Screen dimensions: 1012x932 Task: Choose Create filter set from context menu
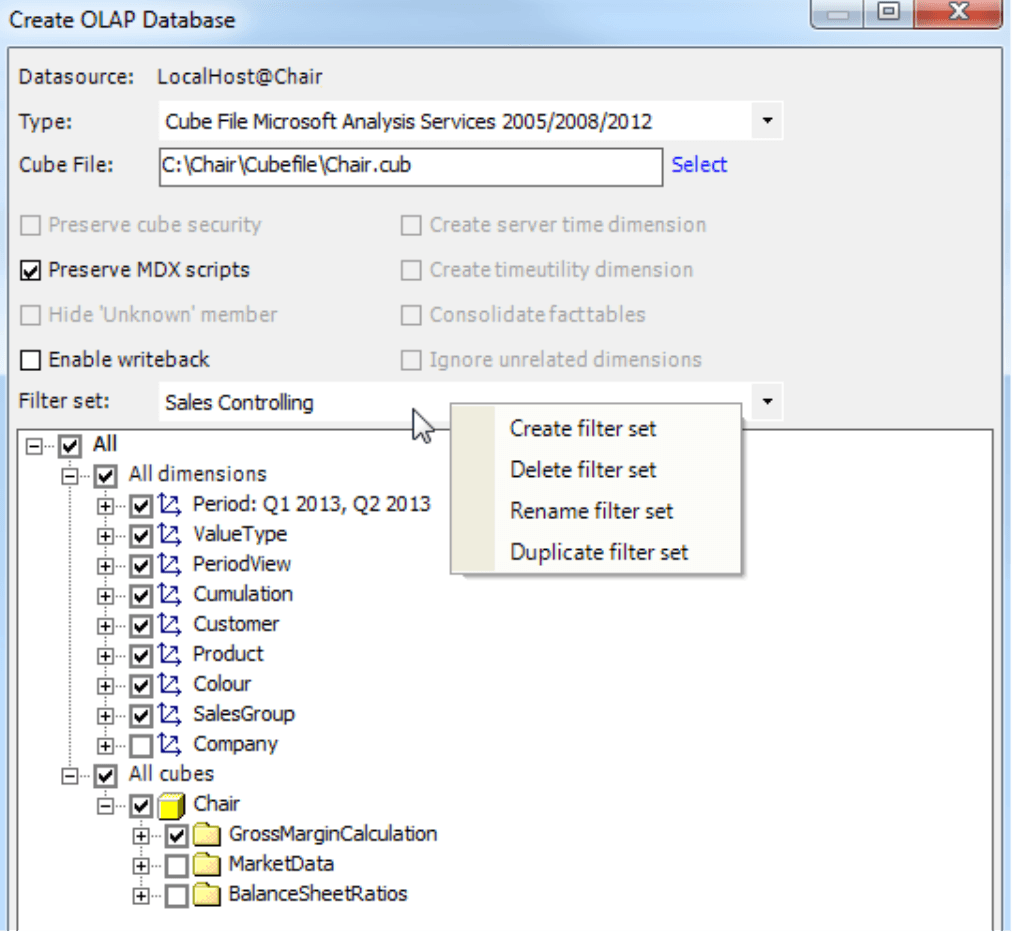tap(583, 429)
